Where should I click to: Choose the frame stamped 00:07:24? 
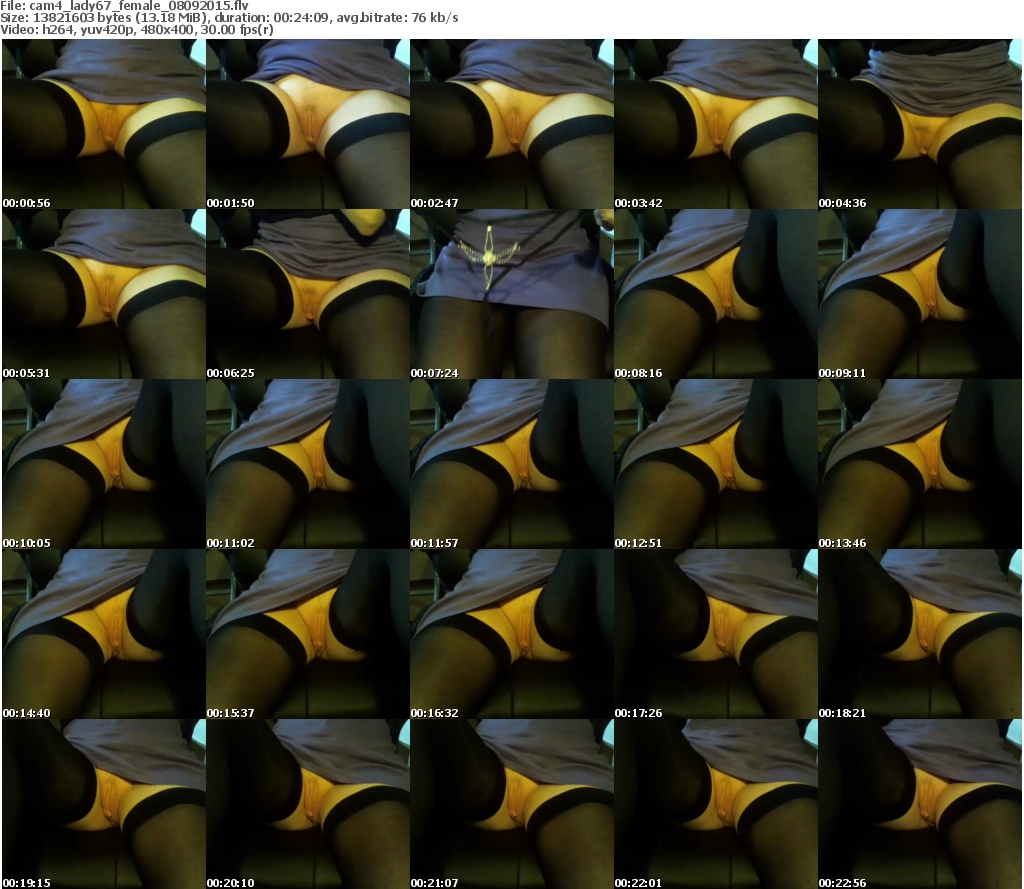point(512,294)
